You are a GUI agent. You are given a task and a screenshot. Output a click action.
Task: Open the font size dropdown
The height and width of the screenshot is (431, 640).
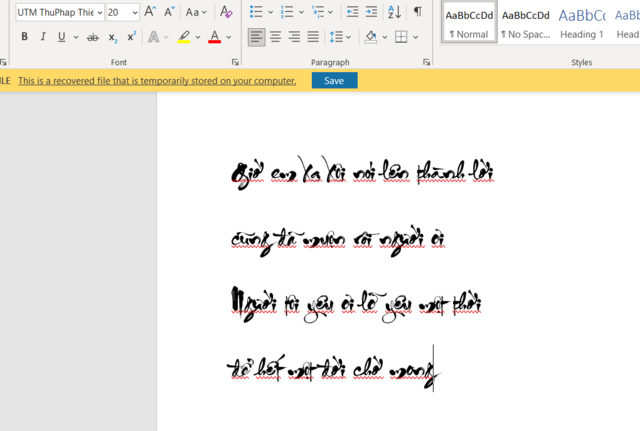pos(135,13)
